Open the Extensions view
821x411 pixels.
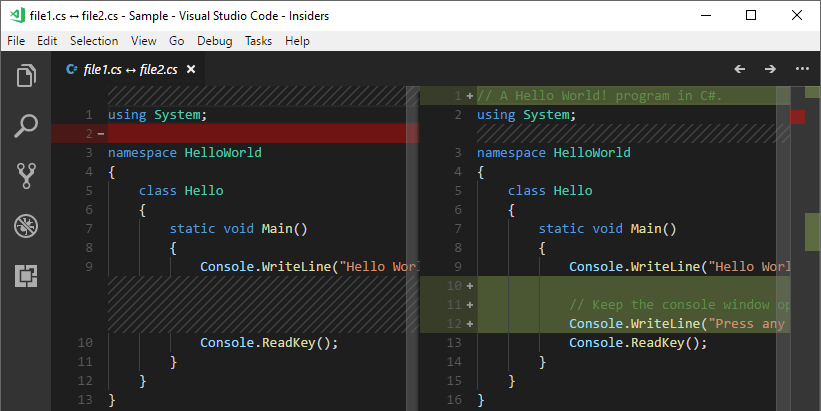[26, 276]
